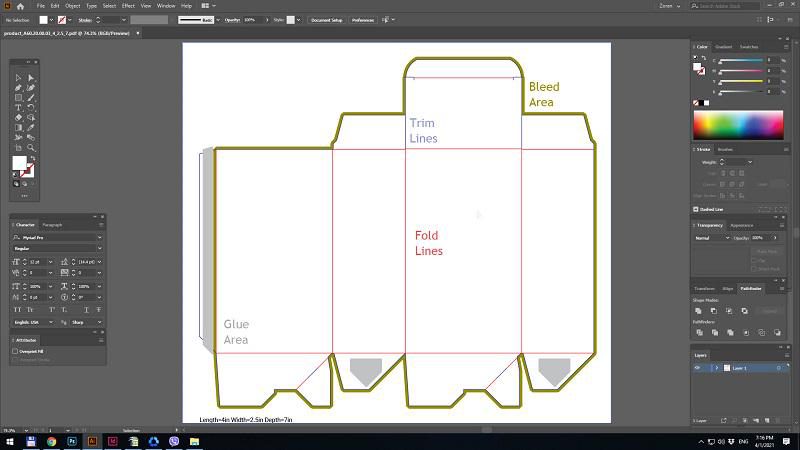This screenshot has height=450, width=800.
Task: Select the Type tool
Action: (x=18, y=107)
